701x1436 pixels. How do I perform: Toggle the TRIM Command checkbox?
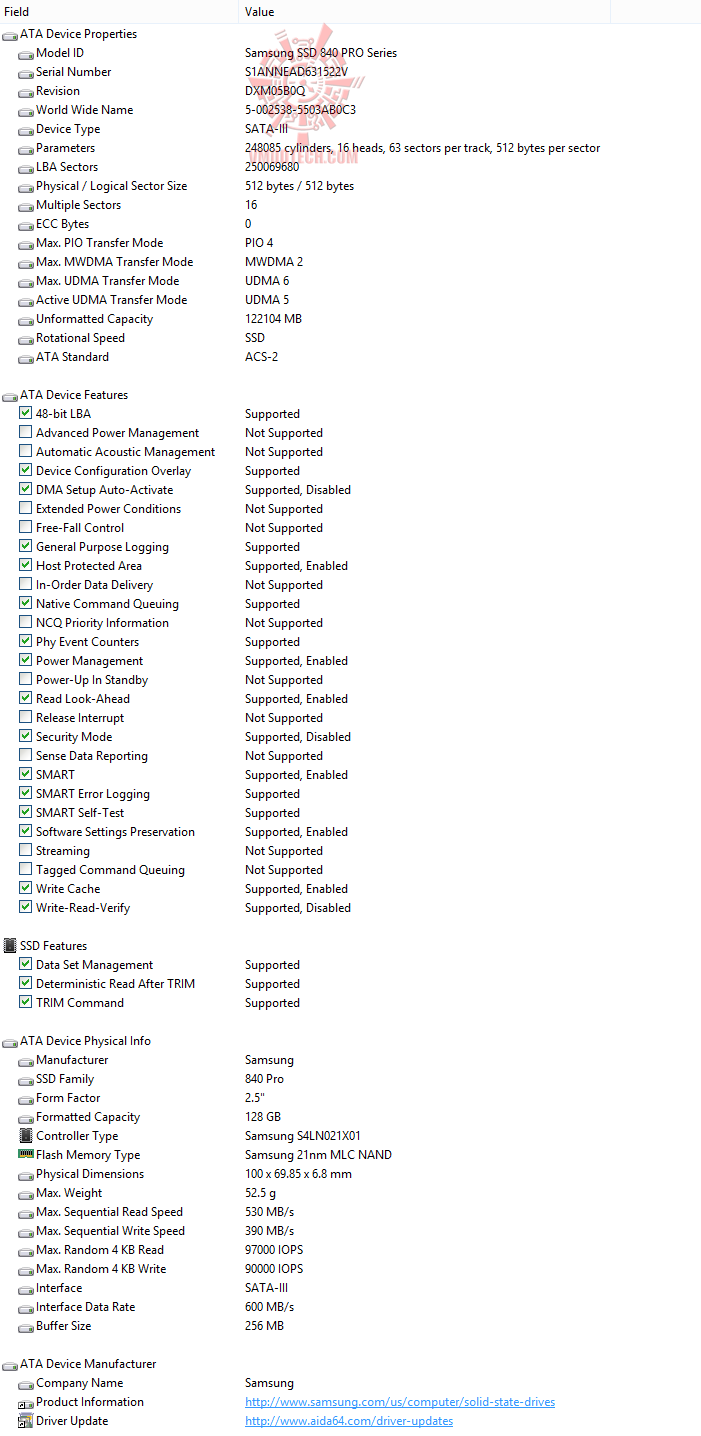pos(26,1002)
